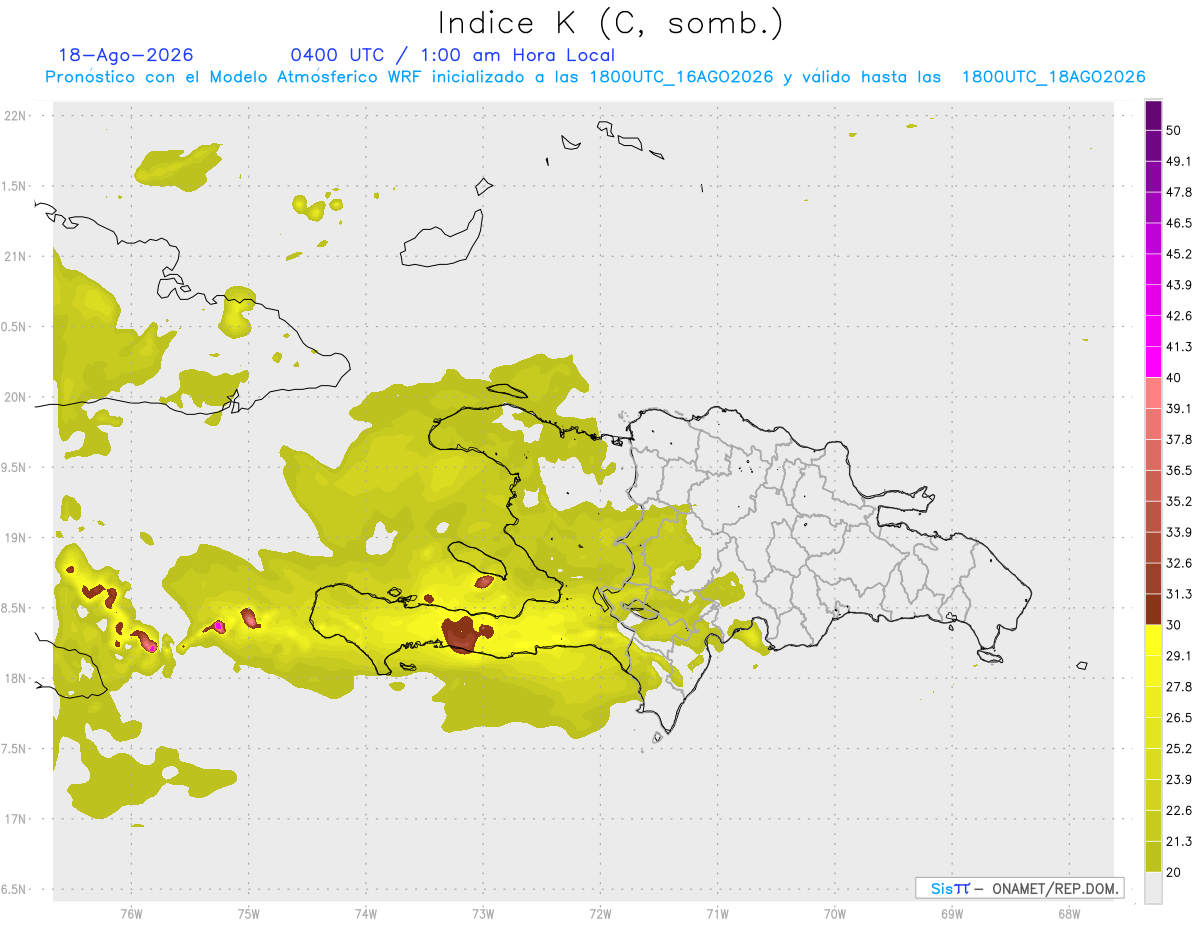Click the colorbar label '43.9'
Image resolution: width=1200 pixels, height=927 pixels.
[x=1179, y=285]
